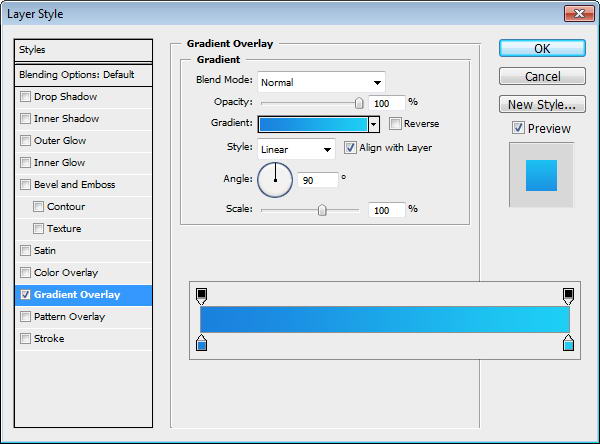
Task: Select the left opacity stop above gradient bar
Action: (x=201, y=297)
